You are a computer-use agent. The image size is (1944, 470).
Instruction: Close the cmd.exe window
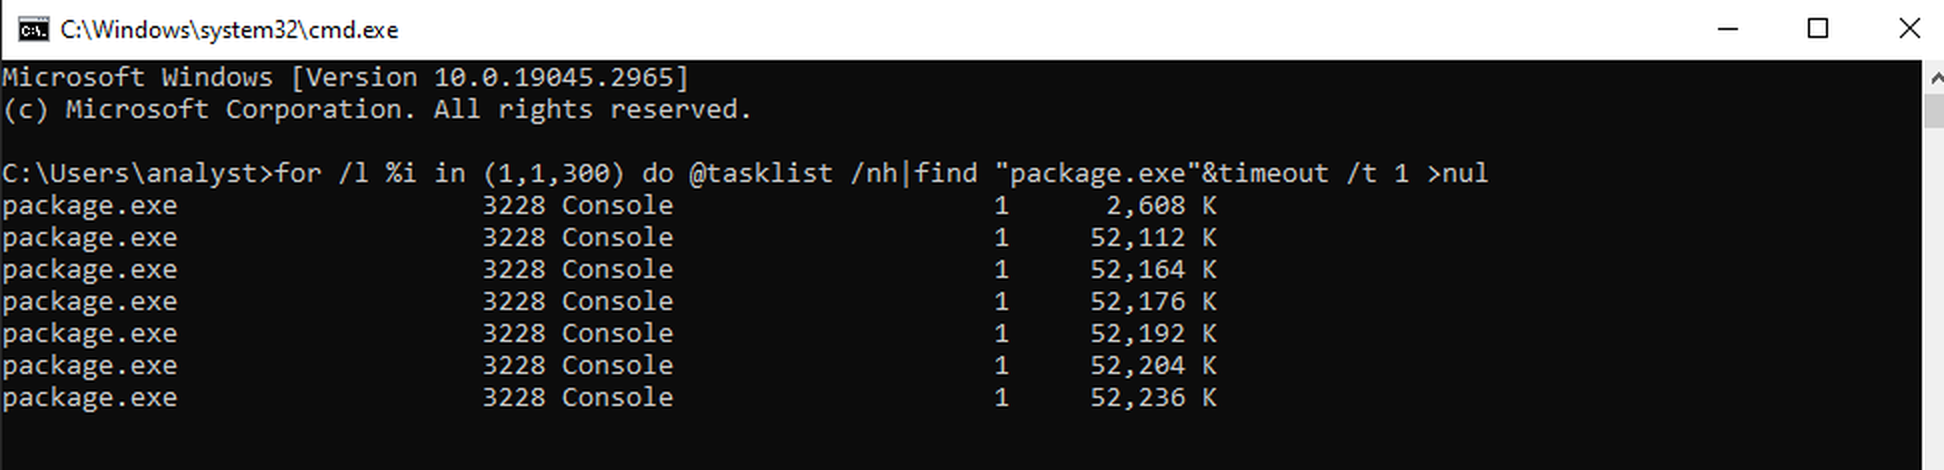1909,29
